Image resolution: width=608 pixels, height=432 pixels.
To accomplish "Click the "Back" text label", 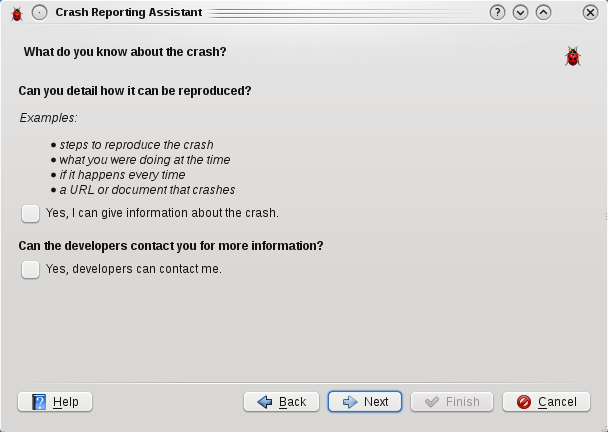I will [x=293, y=402].
